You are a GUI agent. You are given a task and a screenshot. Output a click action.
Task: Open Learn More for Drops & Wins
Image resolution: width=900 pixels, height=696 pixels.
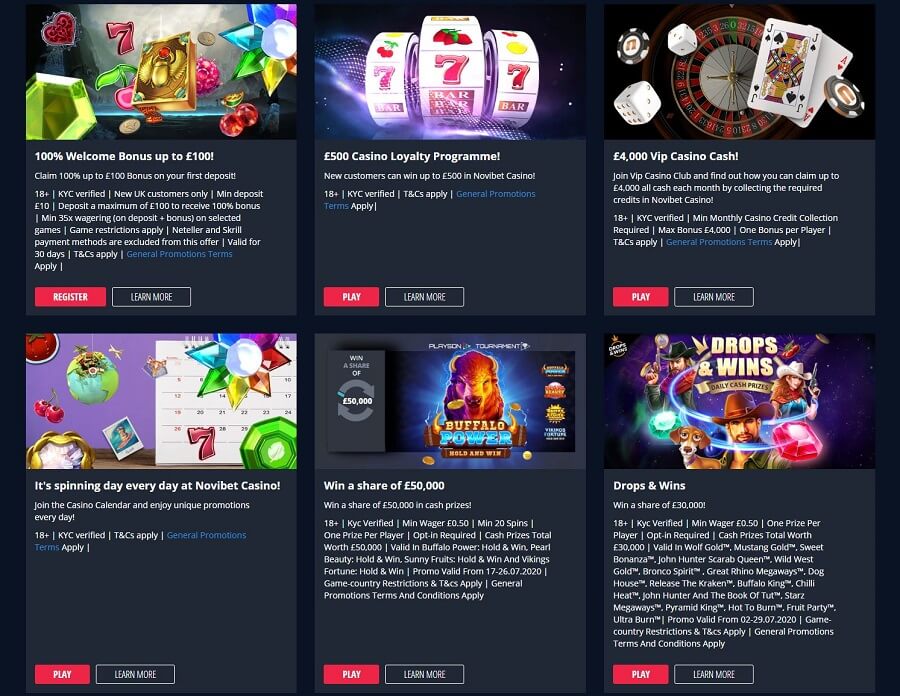tap(713, 674)
